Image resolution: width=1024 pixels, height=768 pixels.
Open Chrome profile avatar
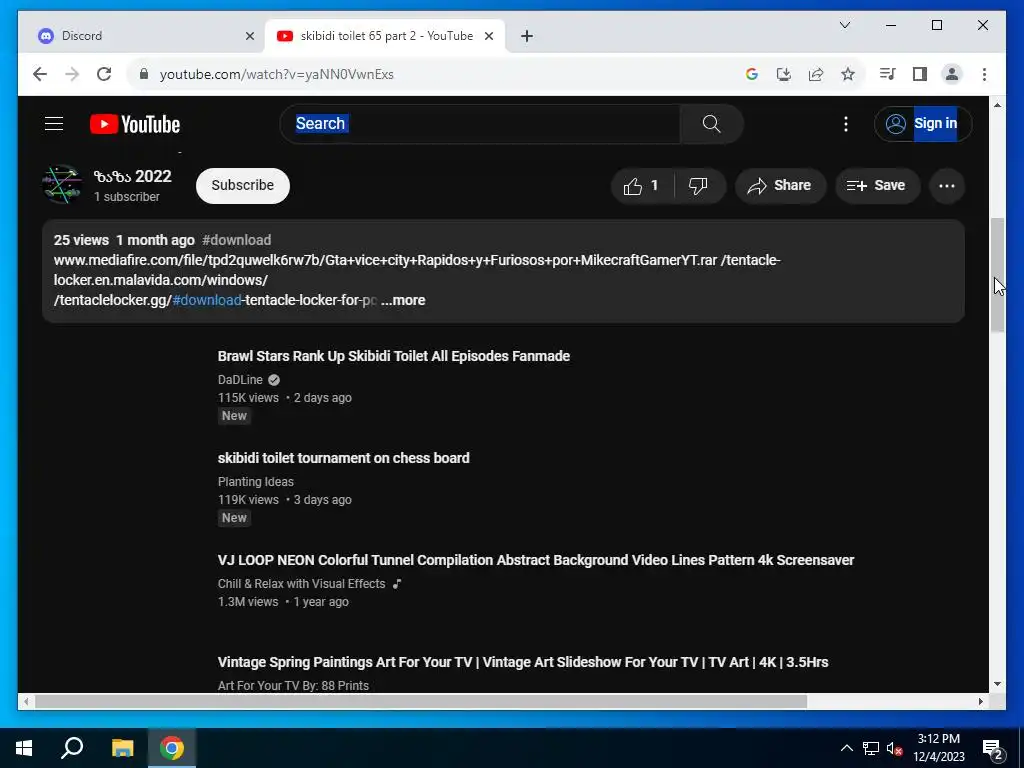click(x=952, y=74)
